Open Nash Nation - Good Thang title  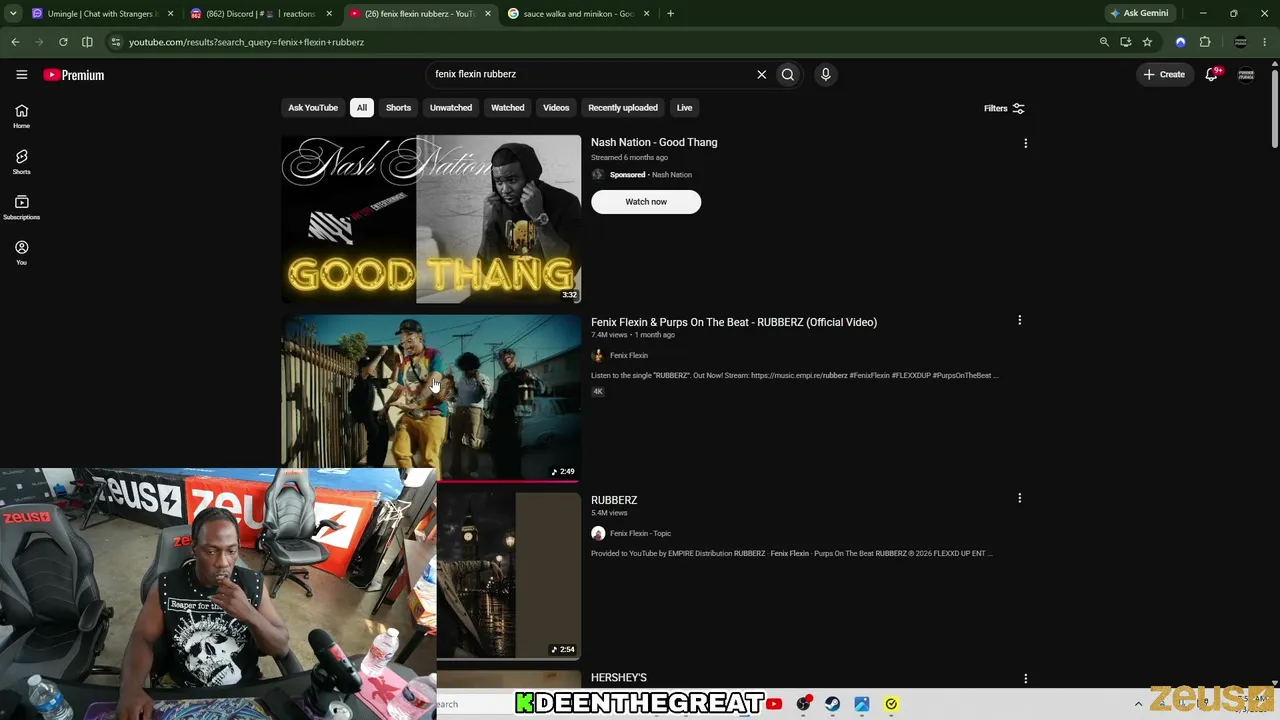654,142
